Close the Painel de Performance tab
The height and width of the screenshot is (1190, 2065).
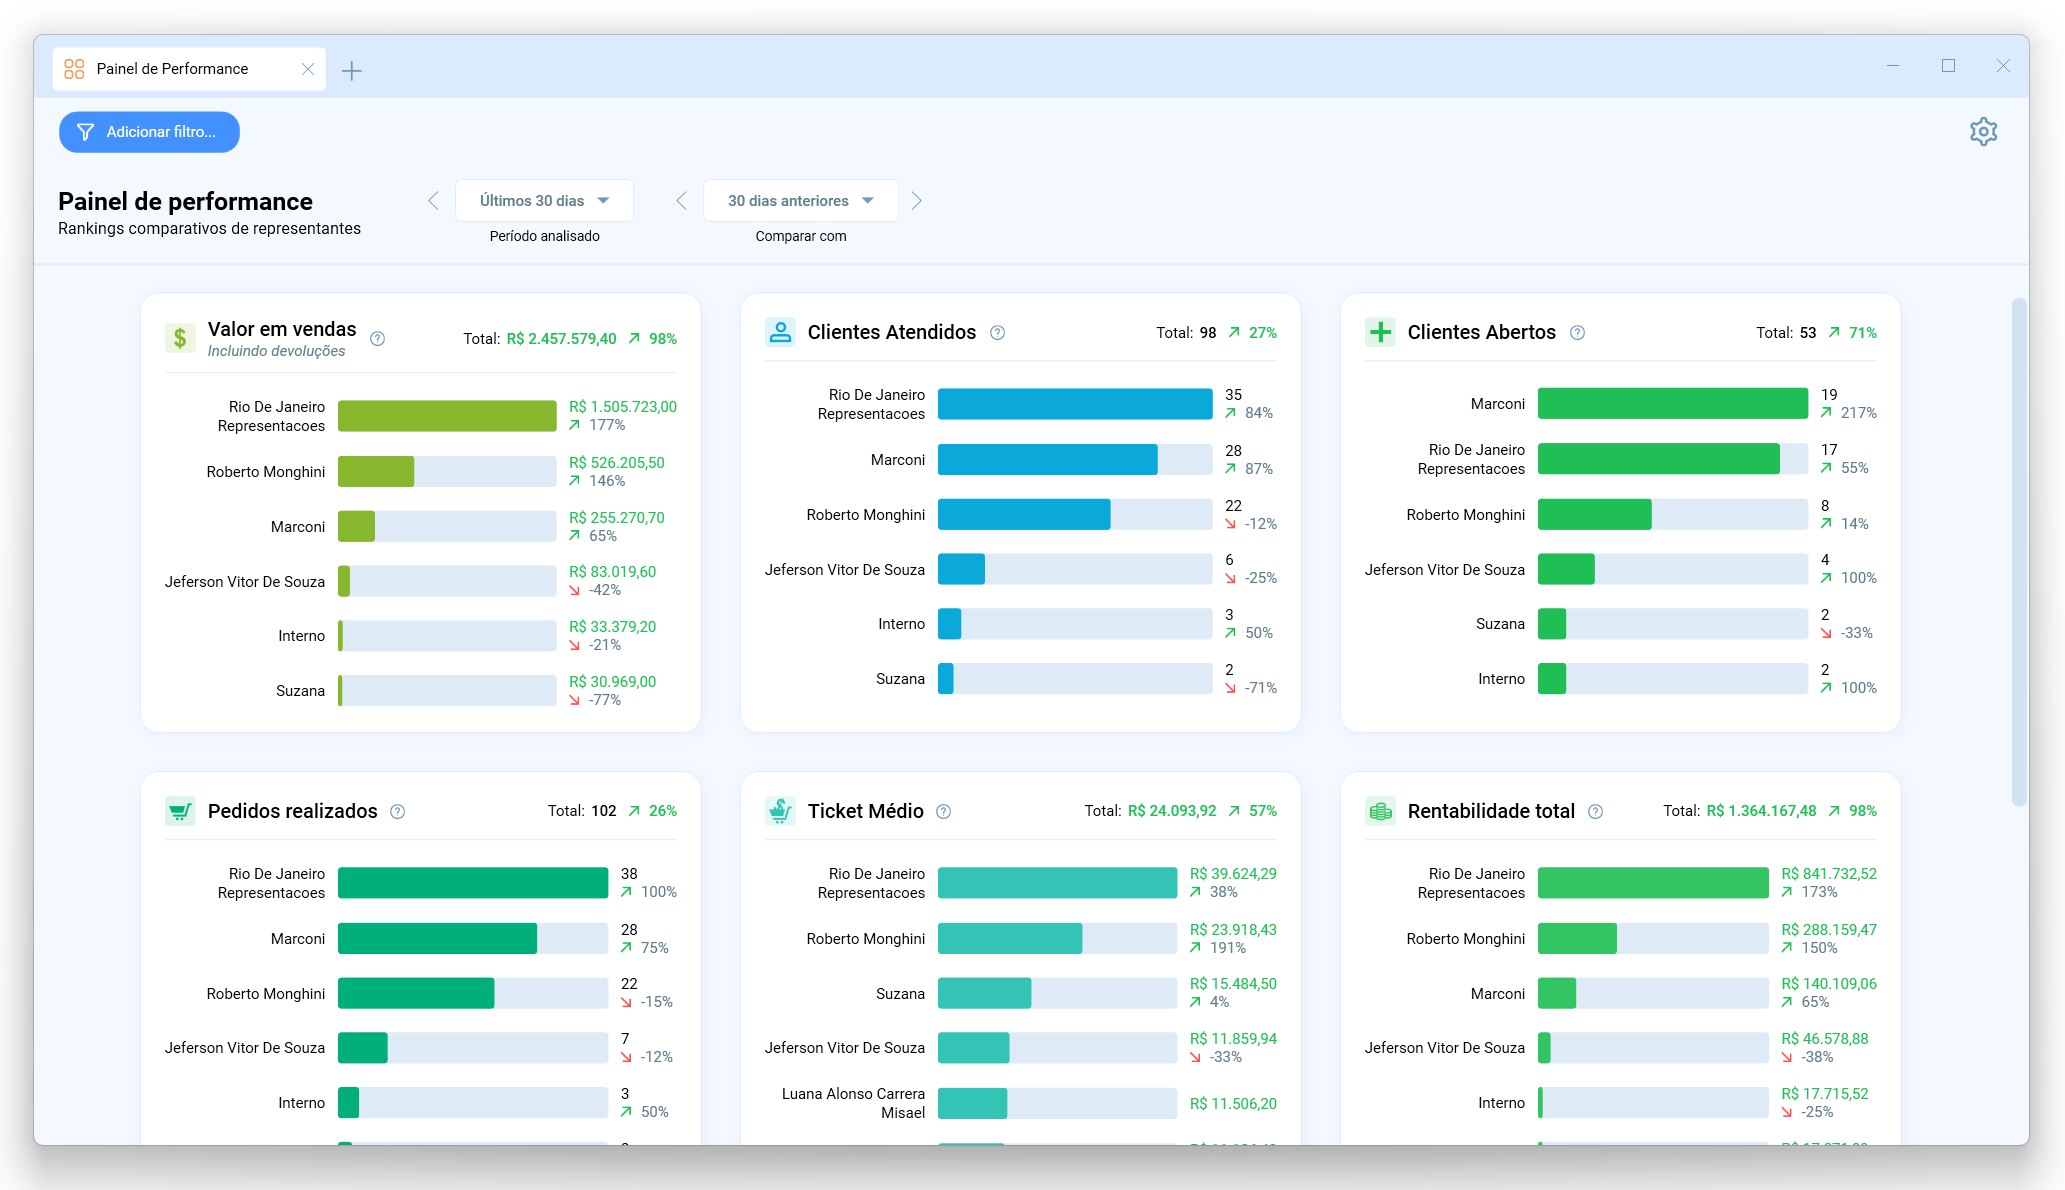308,69
